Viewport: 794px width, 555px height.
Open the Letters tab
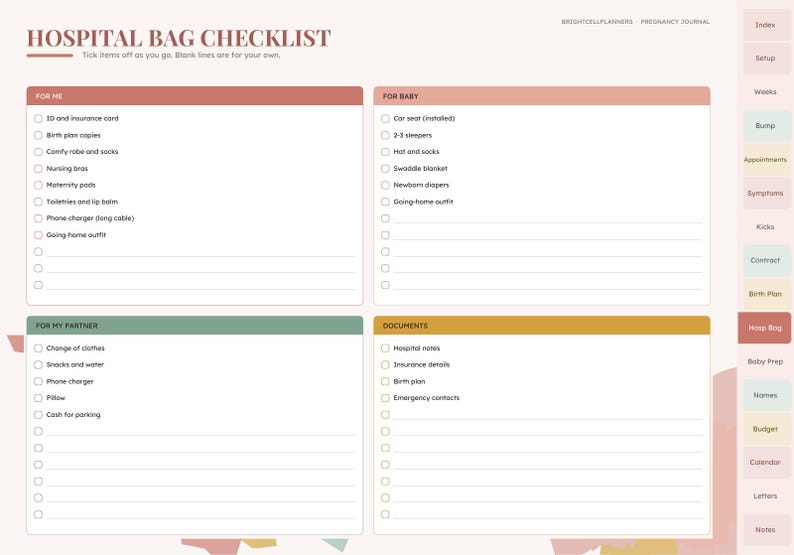tap(766, 496)
